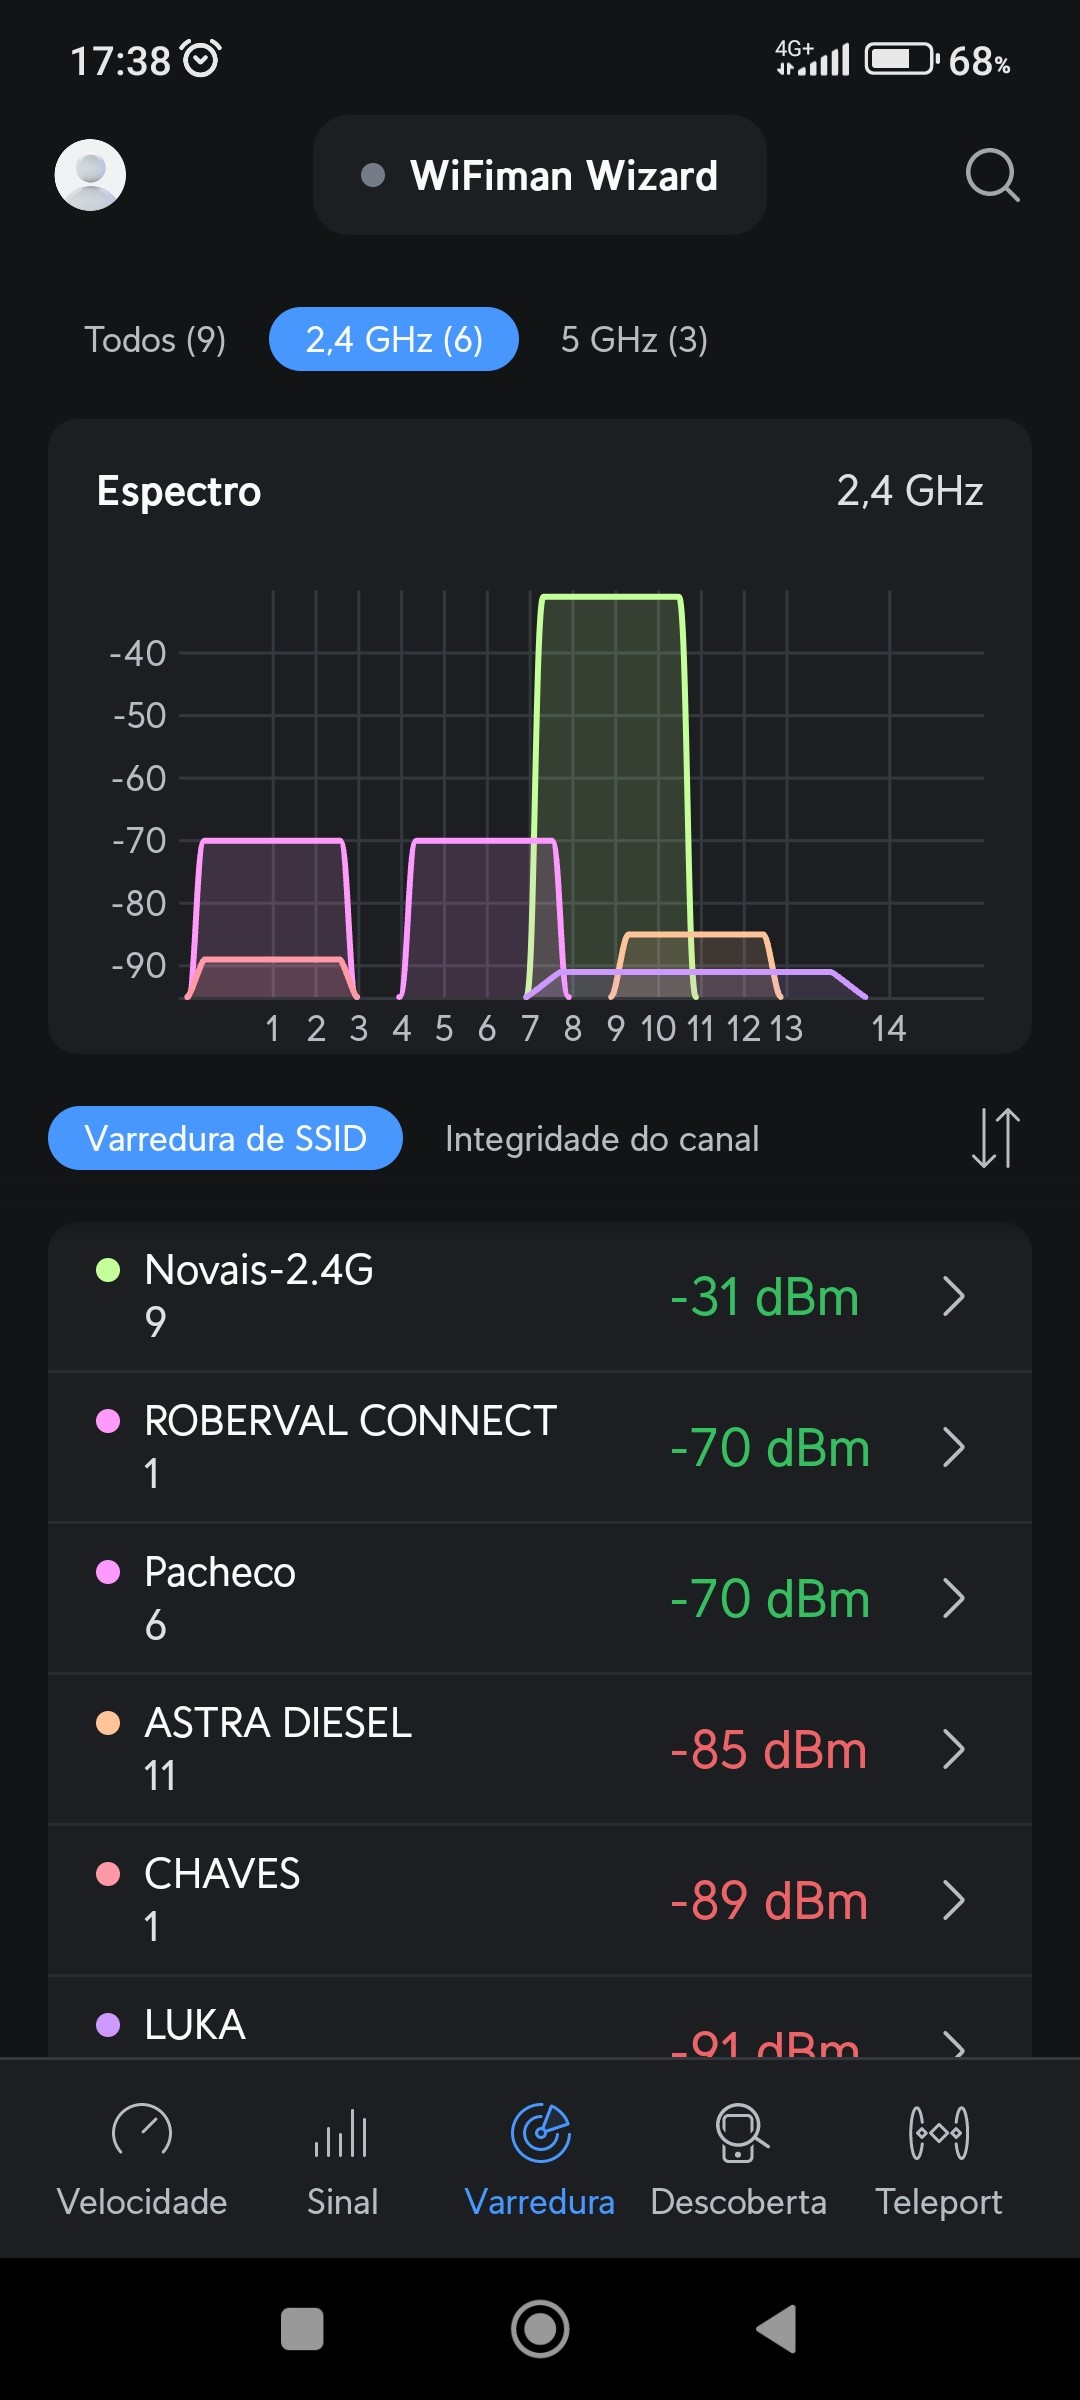Screen dimensions: 1080x2400
Task: Expand ASTRA DIESEL details chevron
Action: [x=954, y=1749]
